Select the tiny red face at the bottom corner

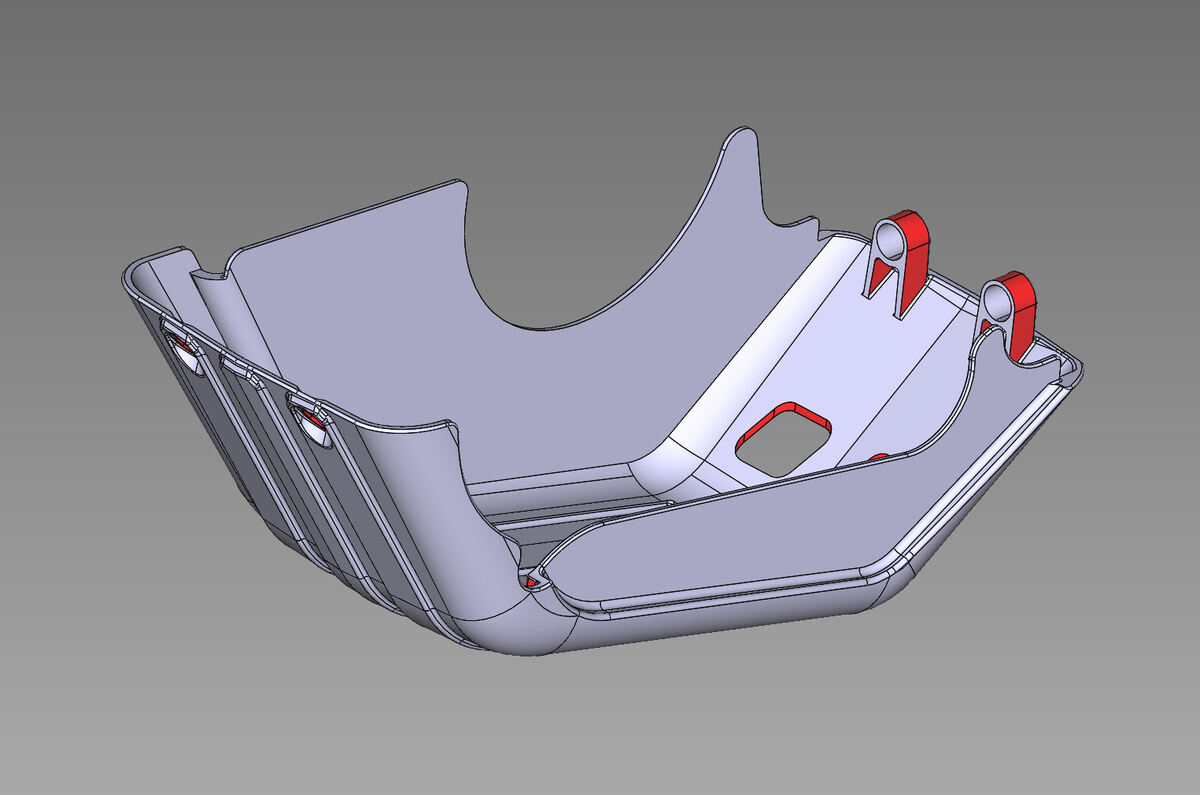(530, 579)
